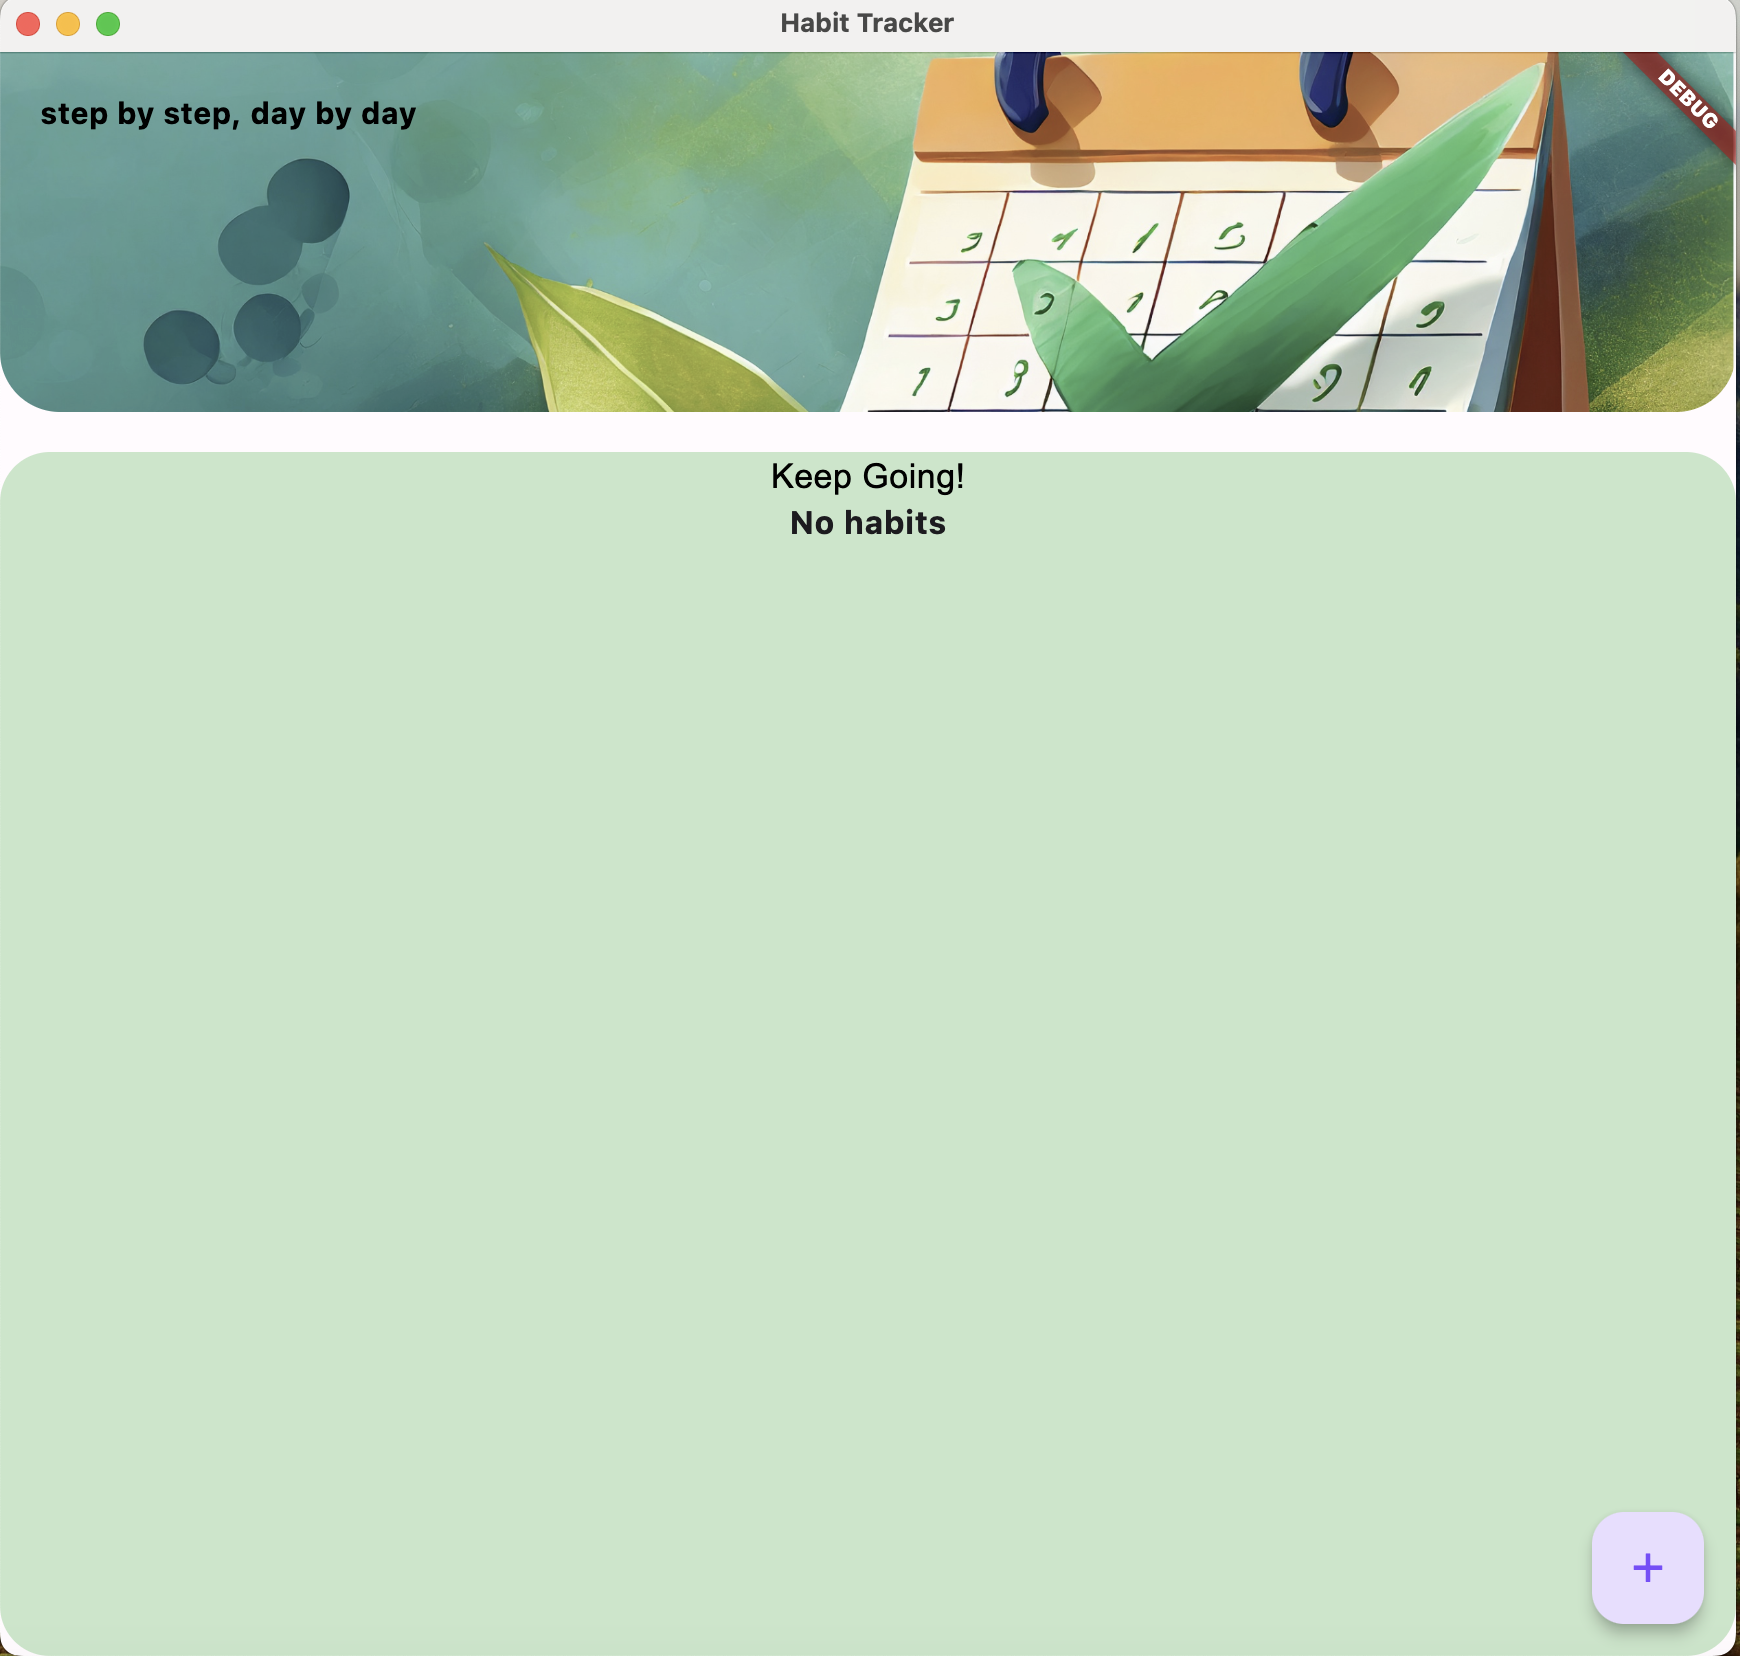Select the "Keep Going!" heading
The width and height of the screenshot is (1740, 1656).
[867, 477]
